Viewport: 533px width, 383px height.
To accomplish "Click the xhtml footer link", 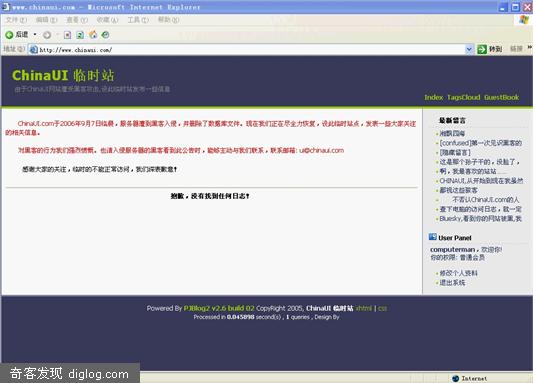I will (x=364, y=308).
